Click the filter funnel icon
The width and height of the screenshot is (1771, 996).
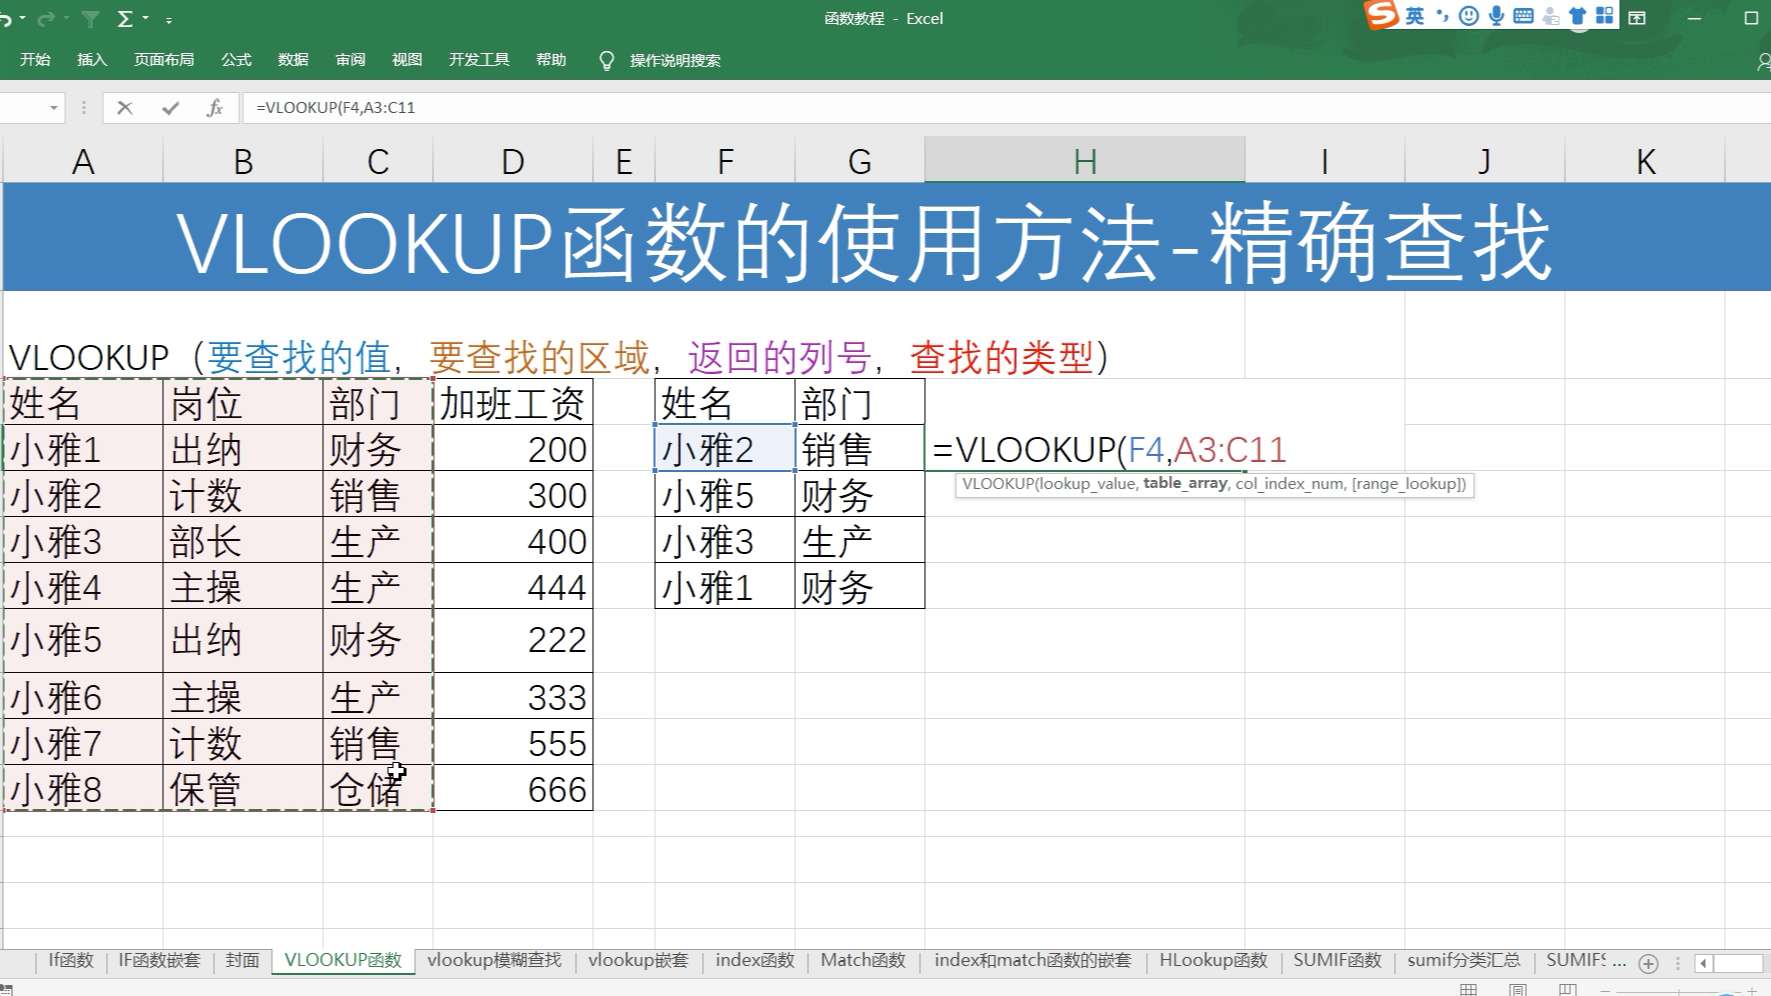pos(90,19)
